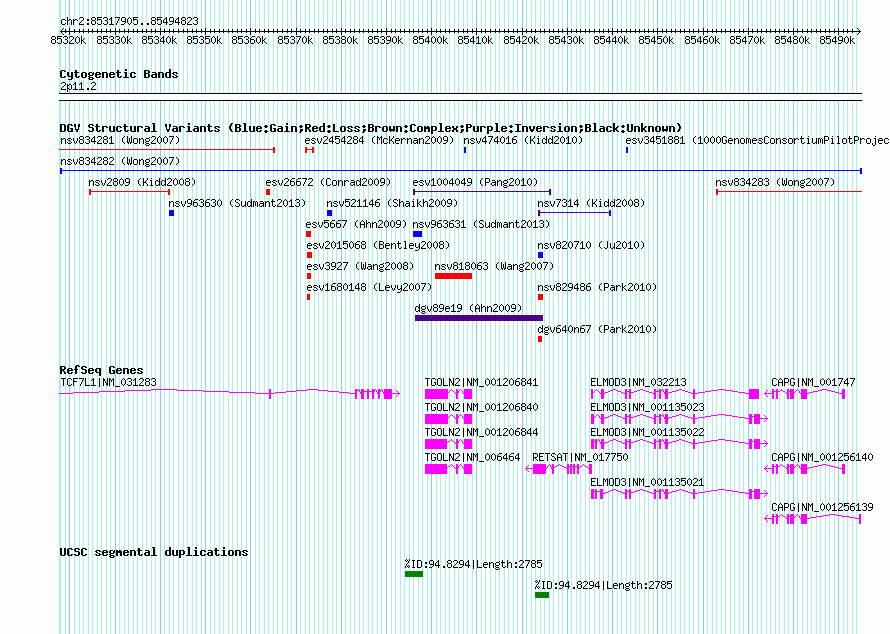Open the nsv963631 (Sudmant2013) label
Screen dimensions: 890x634
tap(481, 224)
